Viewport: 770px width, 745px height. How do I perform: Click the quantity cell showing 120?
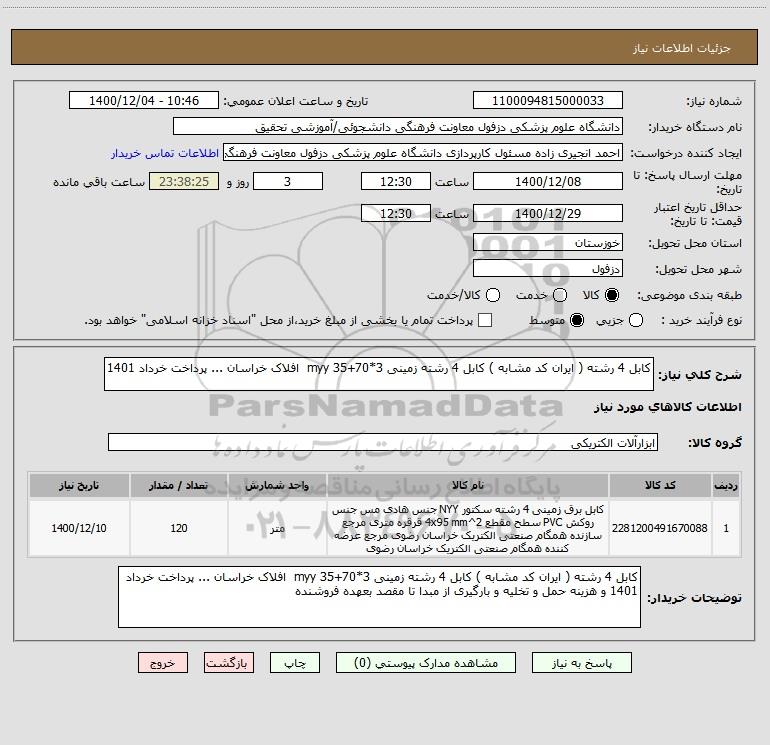click(x=179, y=528)
